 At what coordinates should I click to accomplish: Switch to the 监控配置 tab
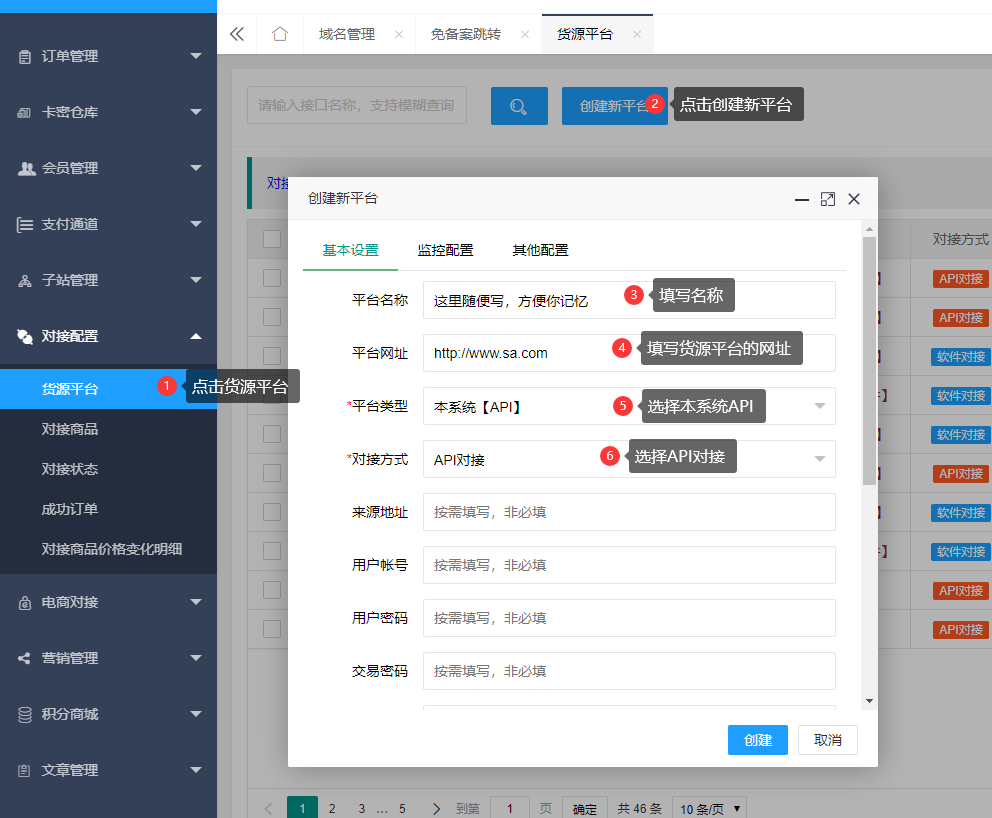point(445,251)
